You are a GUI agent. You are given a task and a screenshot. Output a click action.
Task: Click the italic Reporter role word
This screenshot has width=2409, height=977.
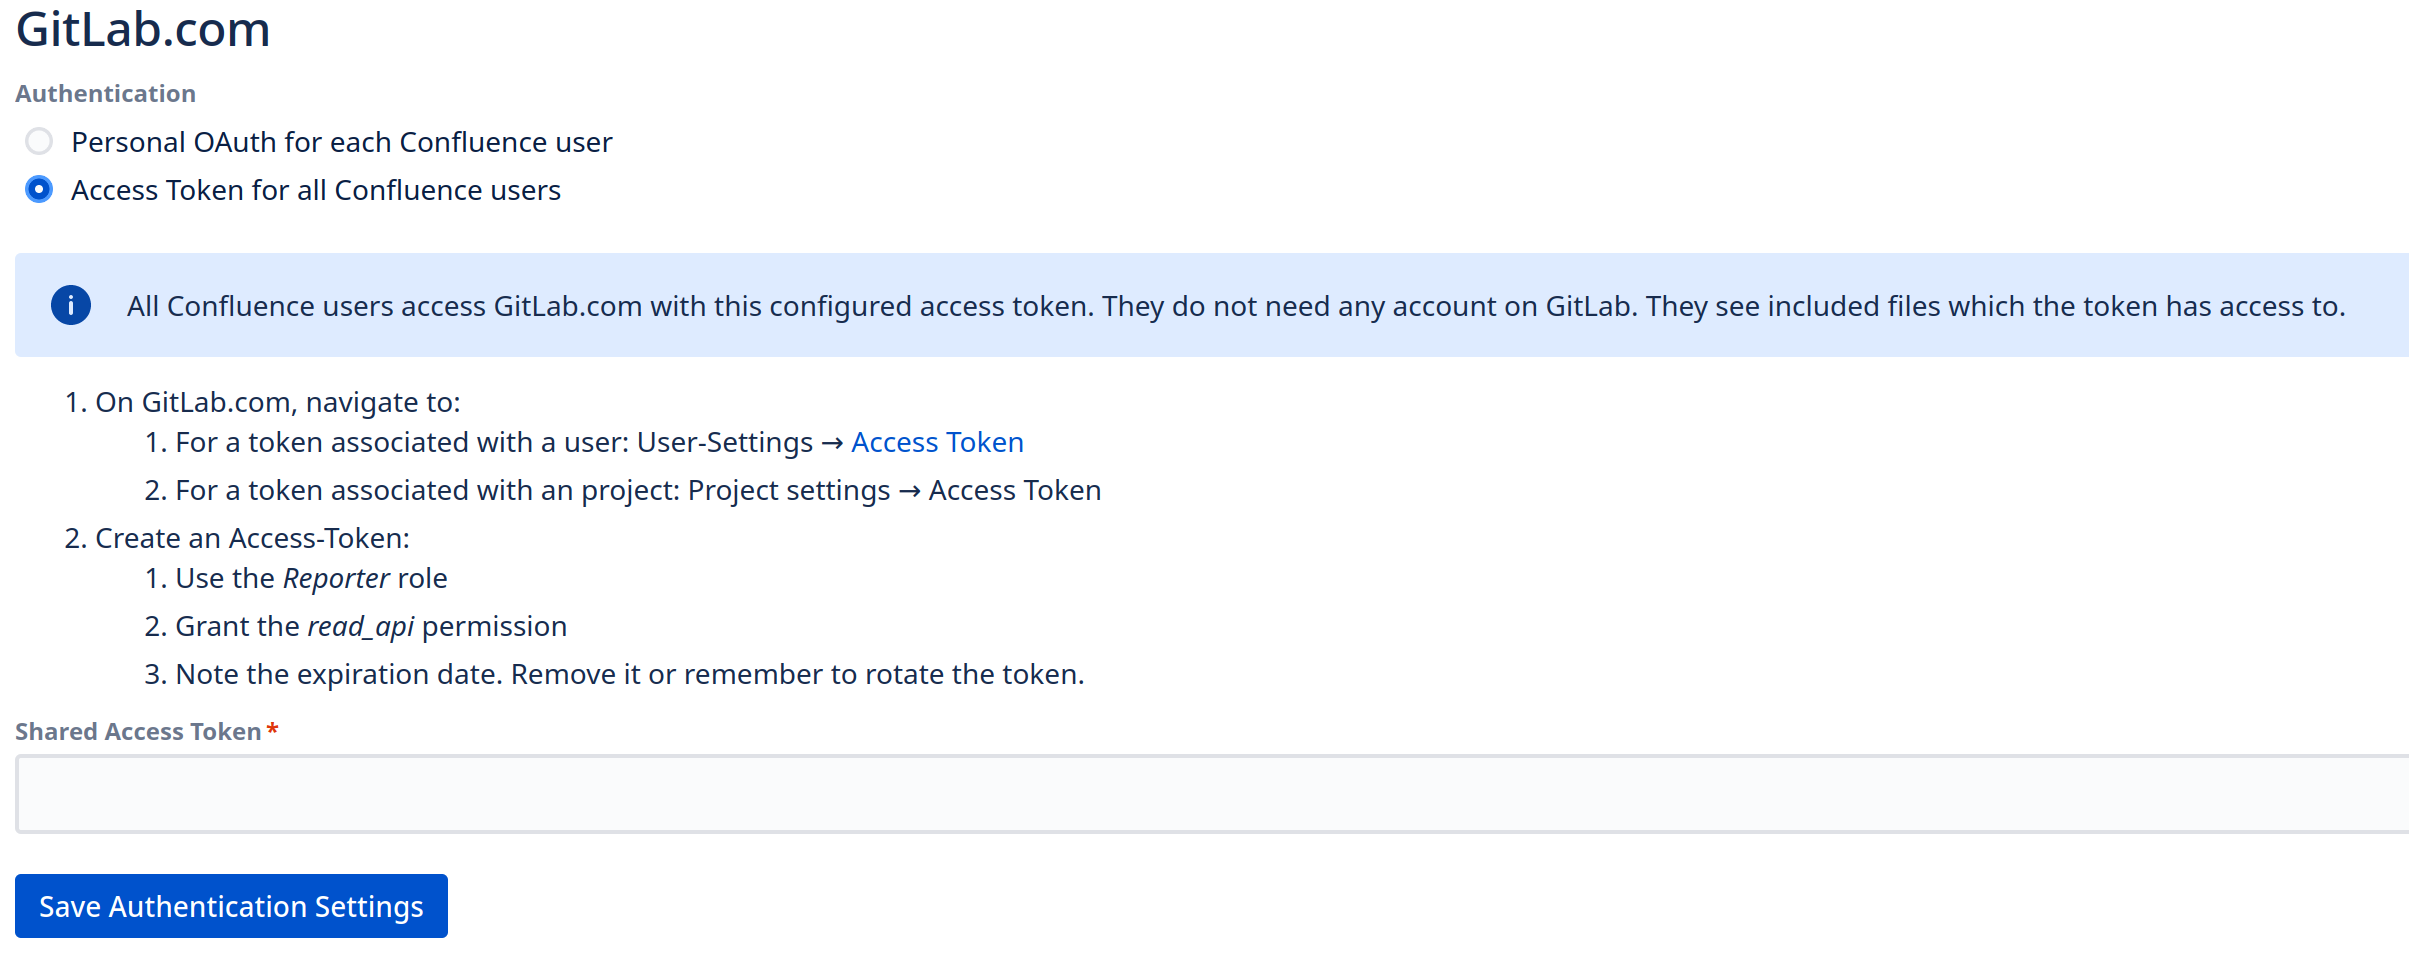(336, 578)
